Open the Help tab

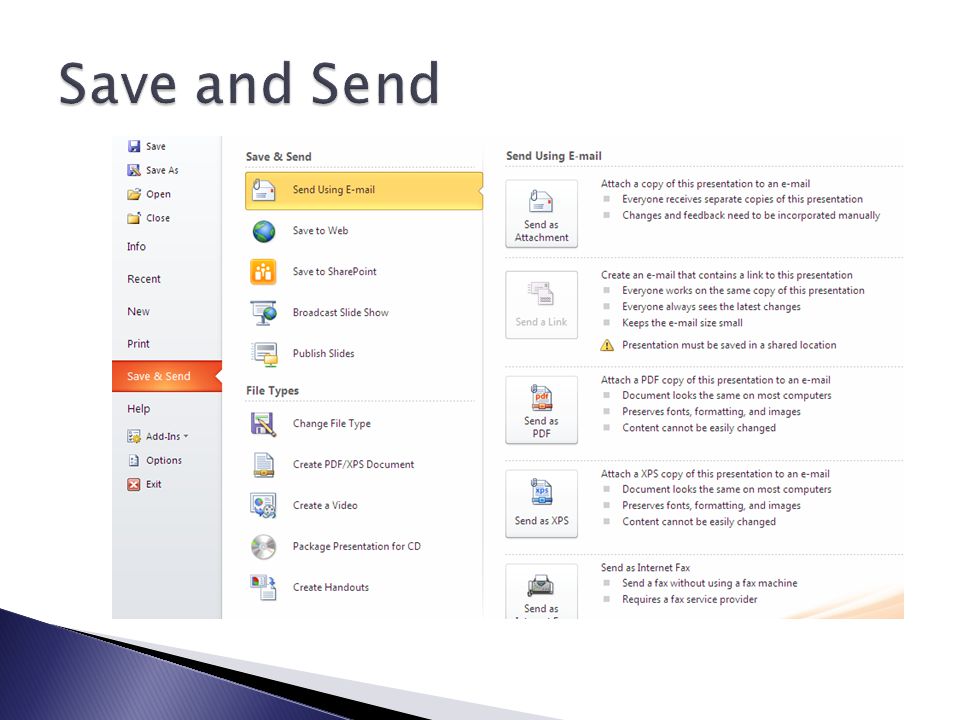[138, 409]
